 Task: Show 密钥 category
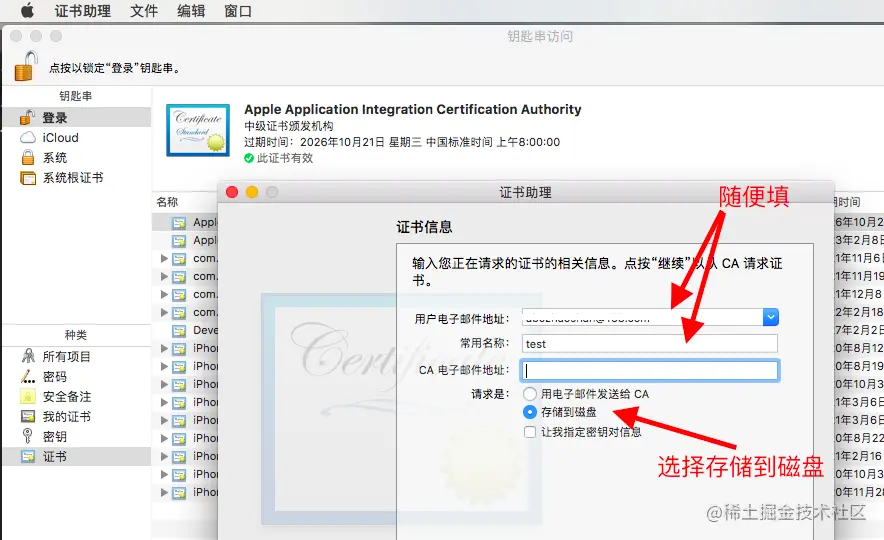[77, 436]
